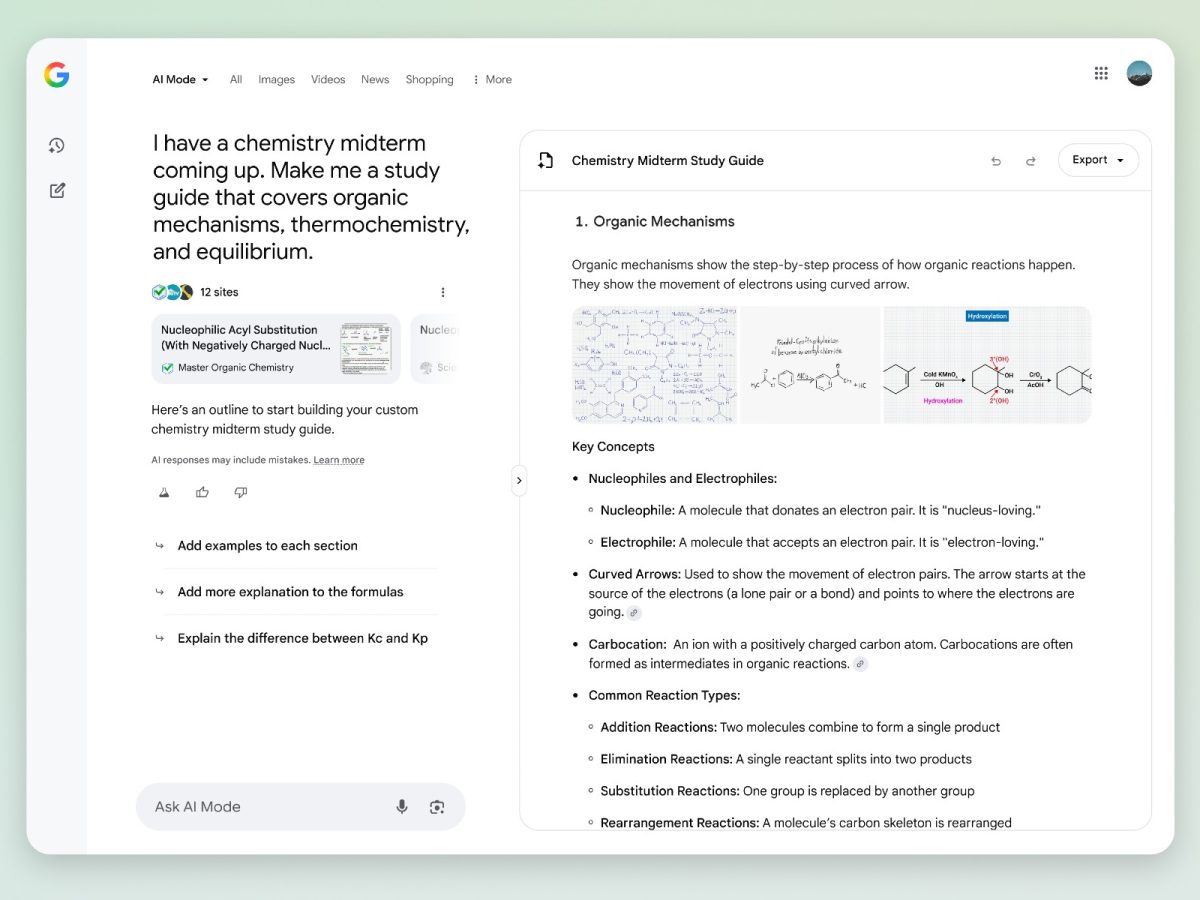Click the Addition Reactions line

click(x=800, y=727)
